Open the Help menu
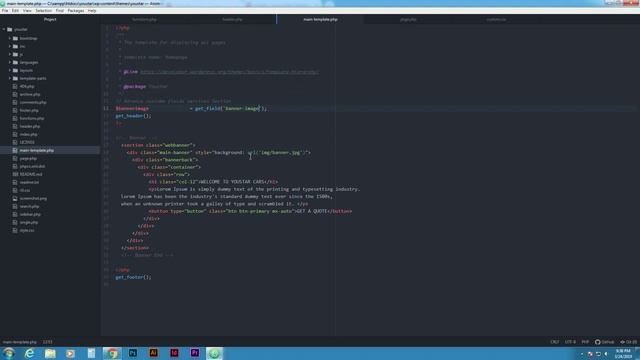Image resolution: width=640 pixels, height=360 pixels. pos(92,11)
